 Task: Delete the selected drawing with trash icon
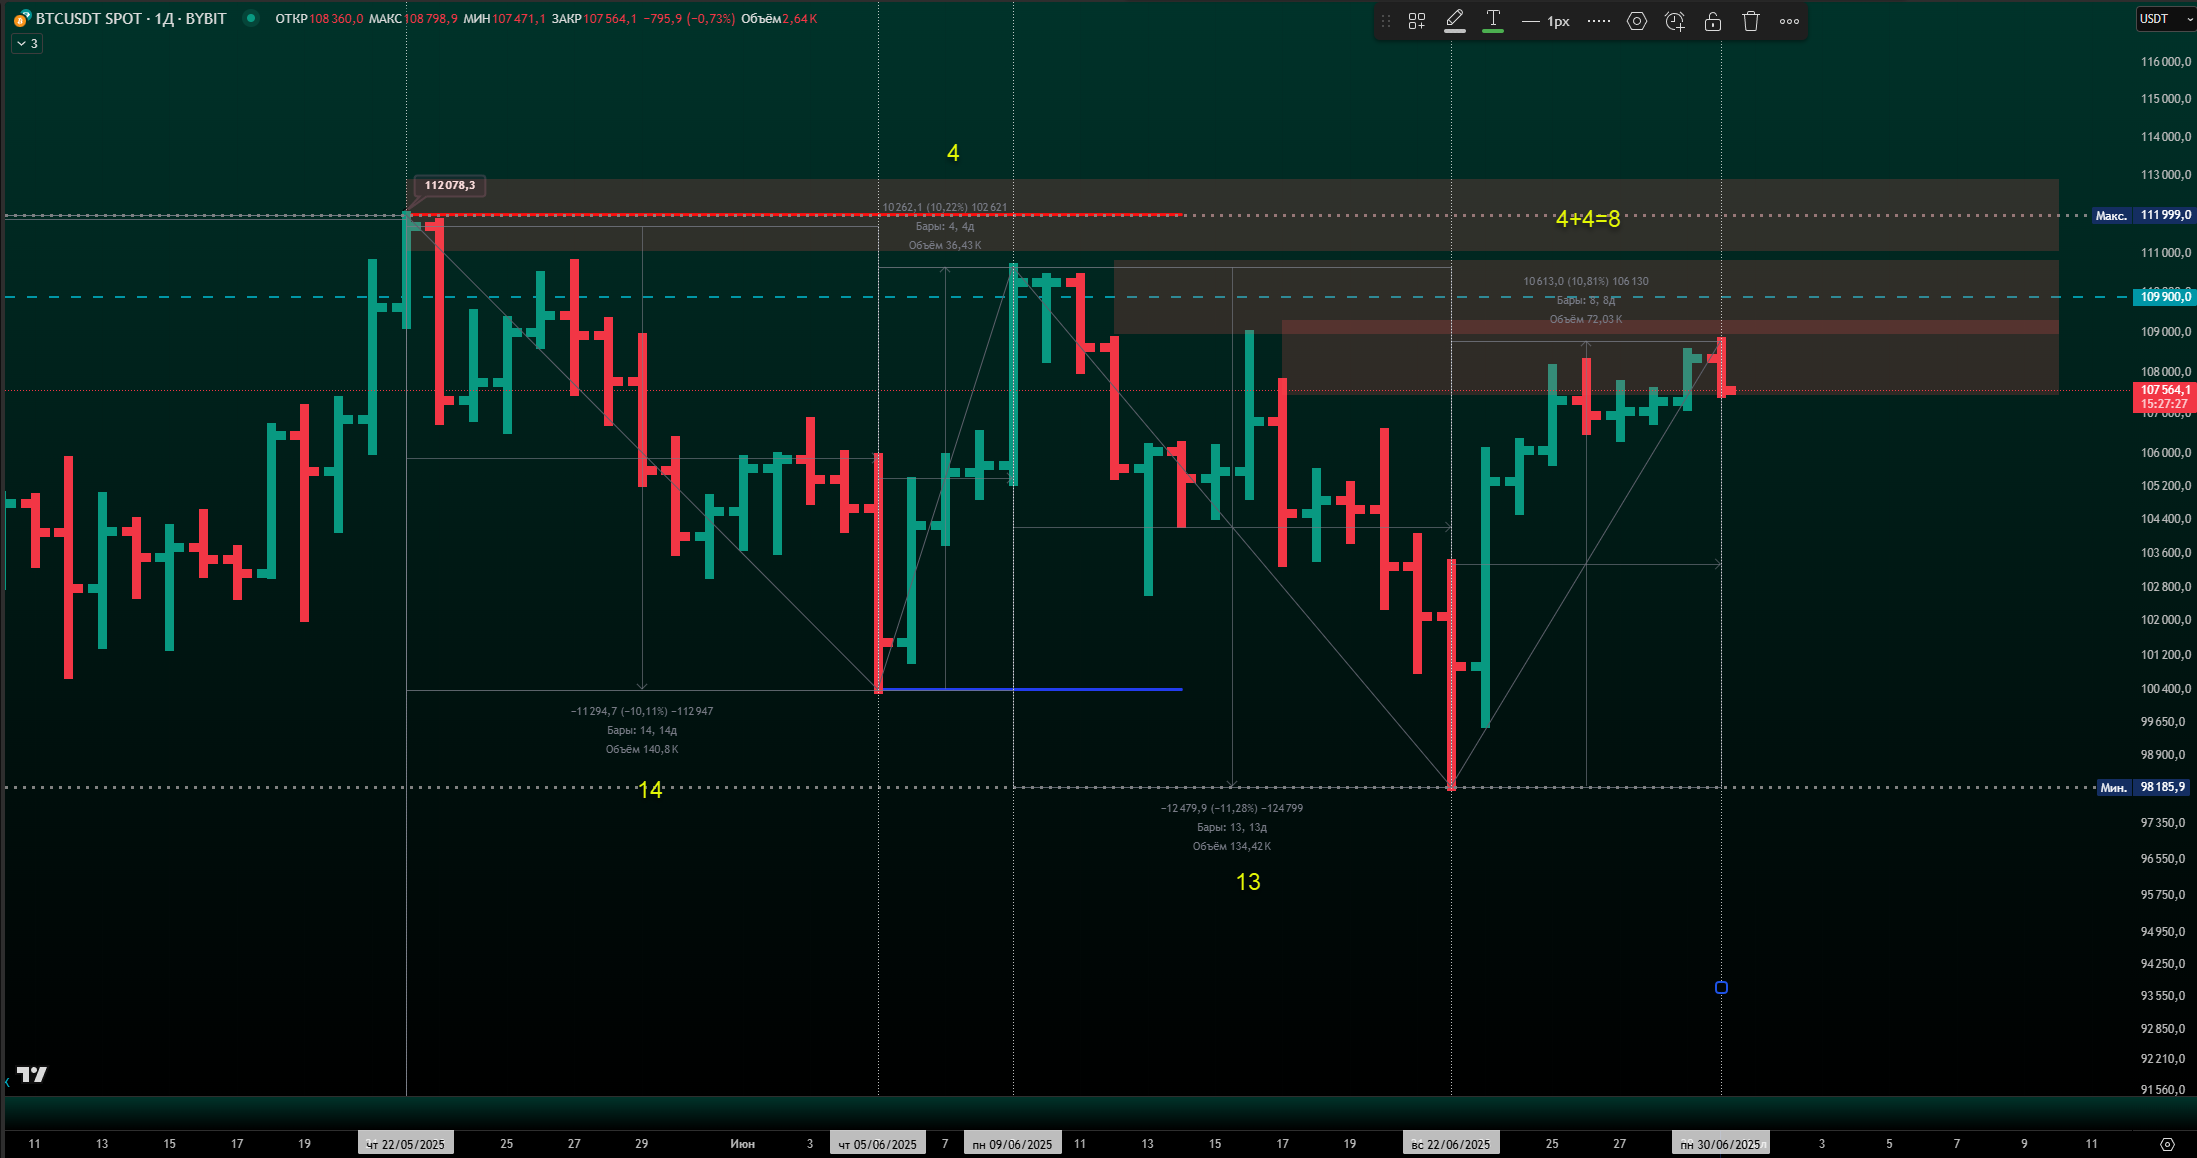pyautogui.click(x=1751, y=21)
